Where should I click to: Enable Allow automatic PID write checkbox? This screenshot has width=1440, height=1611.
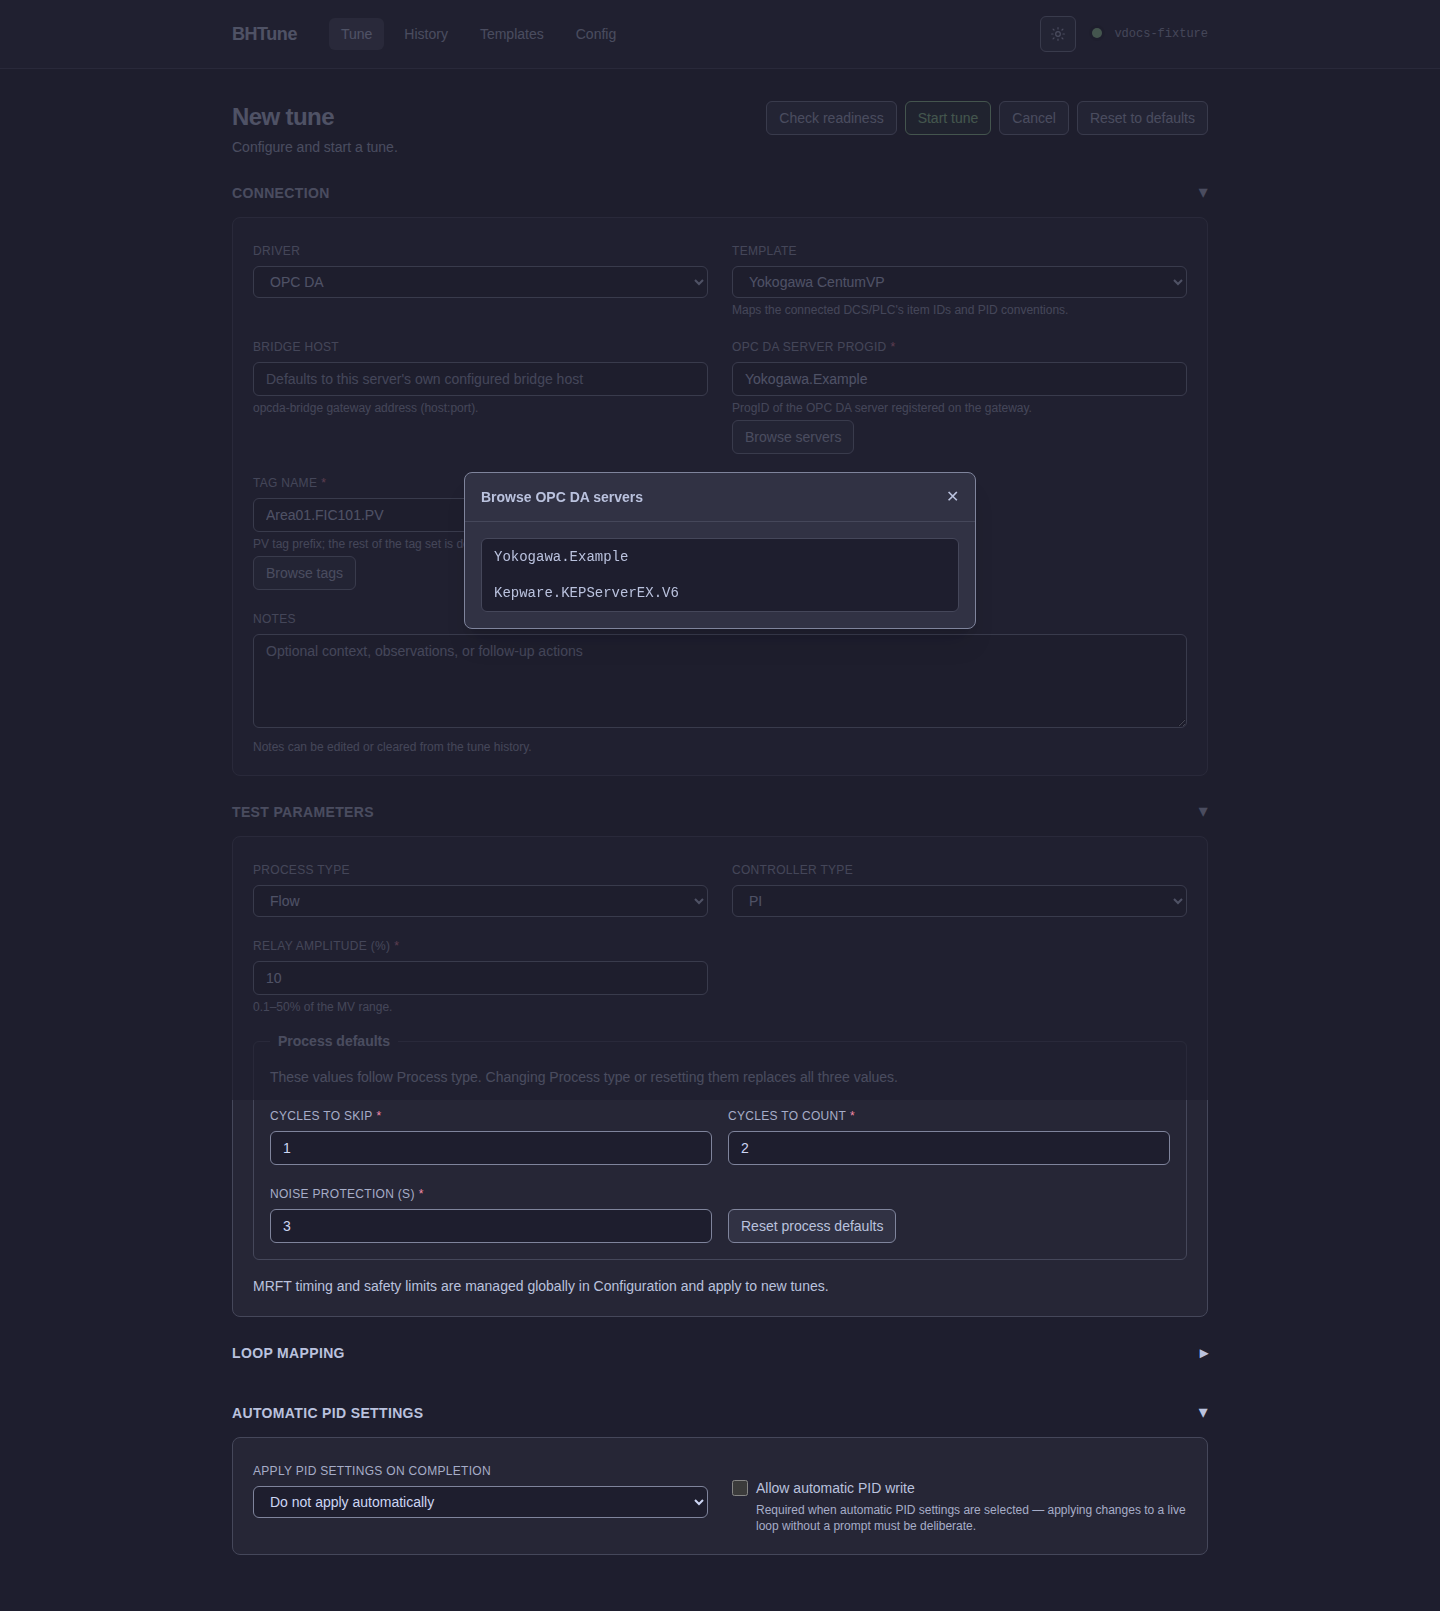click(x=740, y=1488)
